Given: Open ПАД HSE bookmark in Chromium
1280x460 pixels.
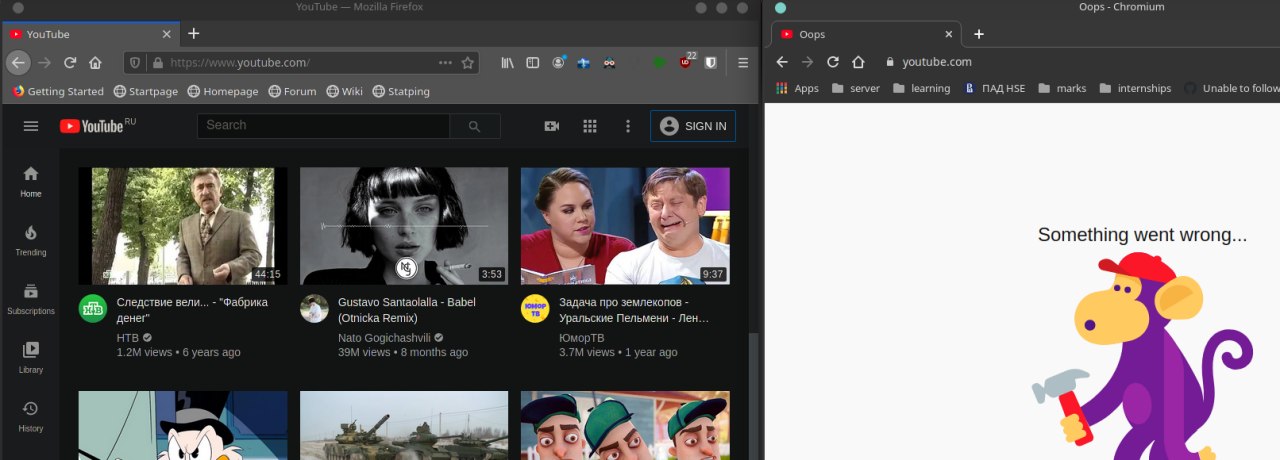Looking at the screenshot, I should (994, 88).
